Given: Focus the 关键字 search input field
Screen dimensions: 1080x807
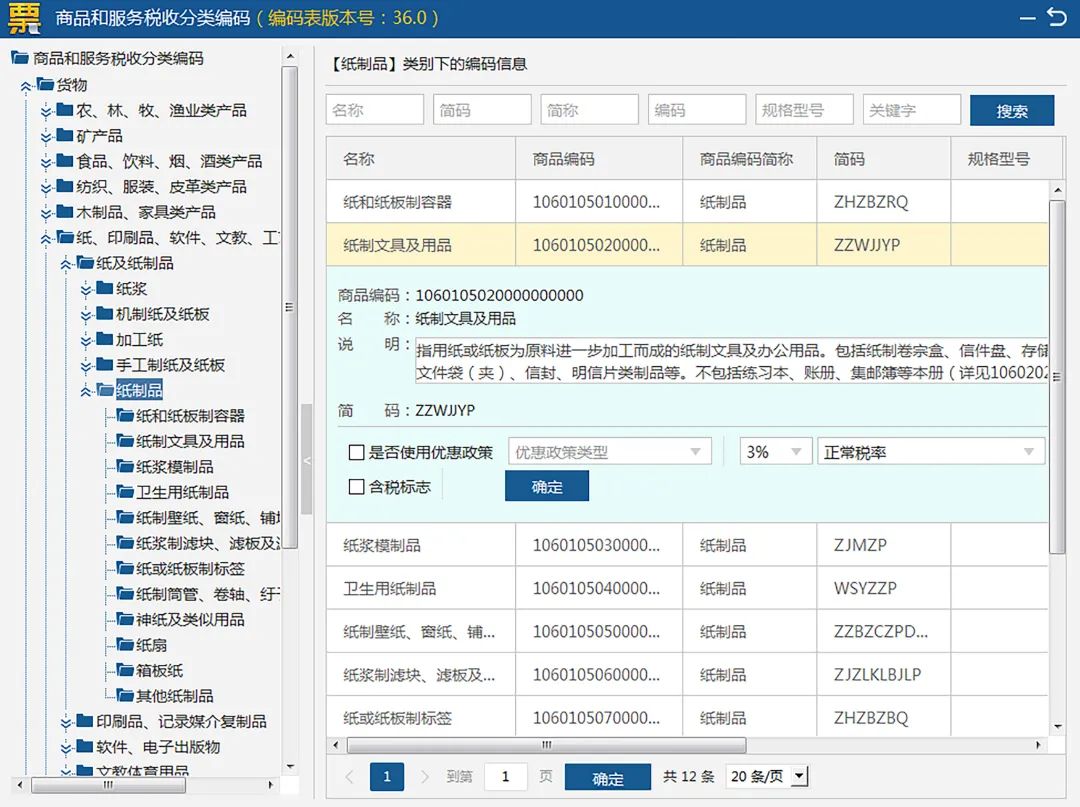Looking at the screenshot, I should tap(912, 109).
